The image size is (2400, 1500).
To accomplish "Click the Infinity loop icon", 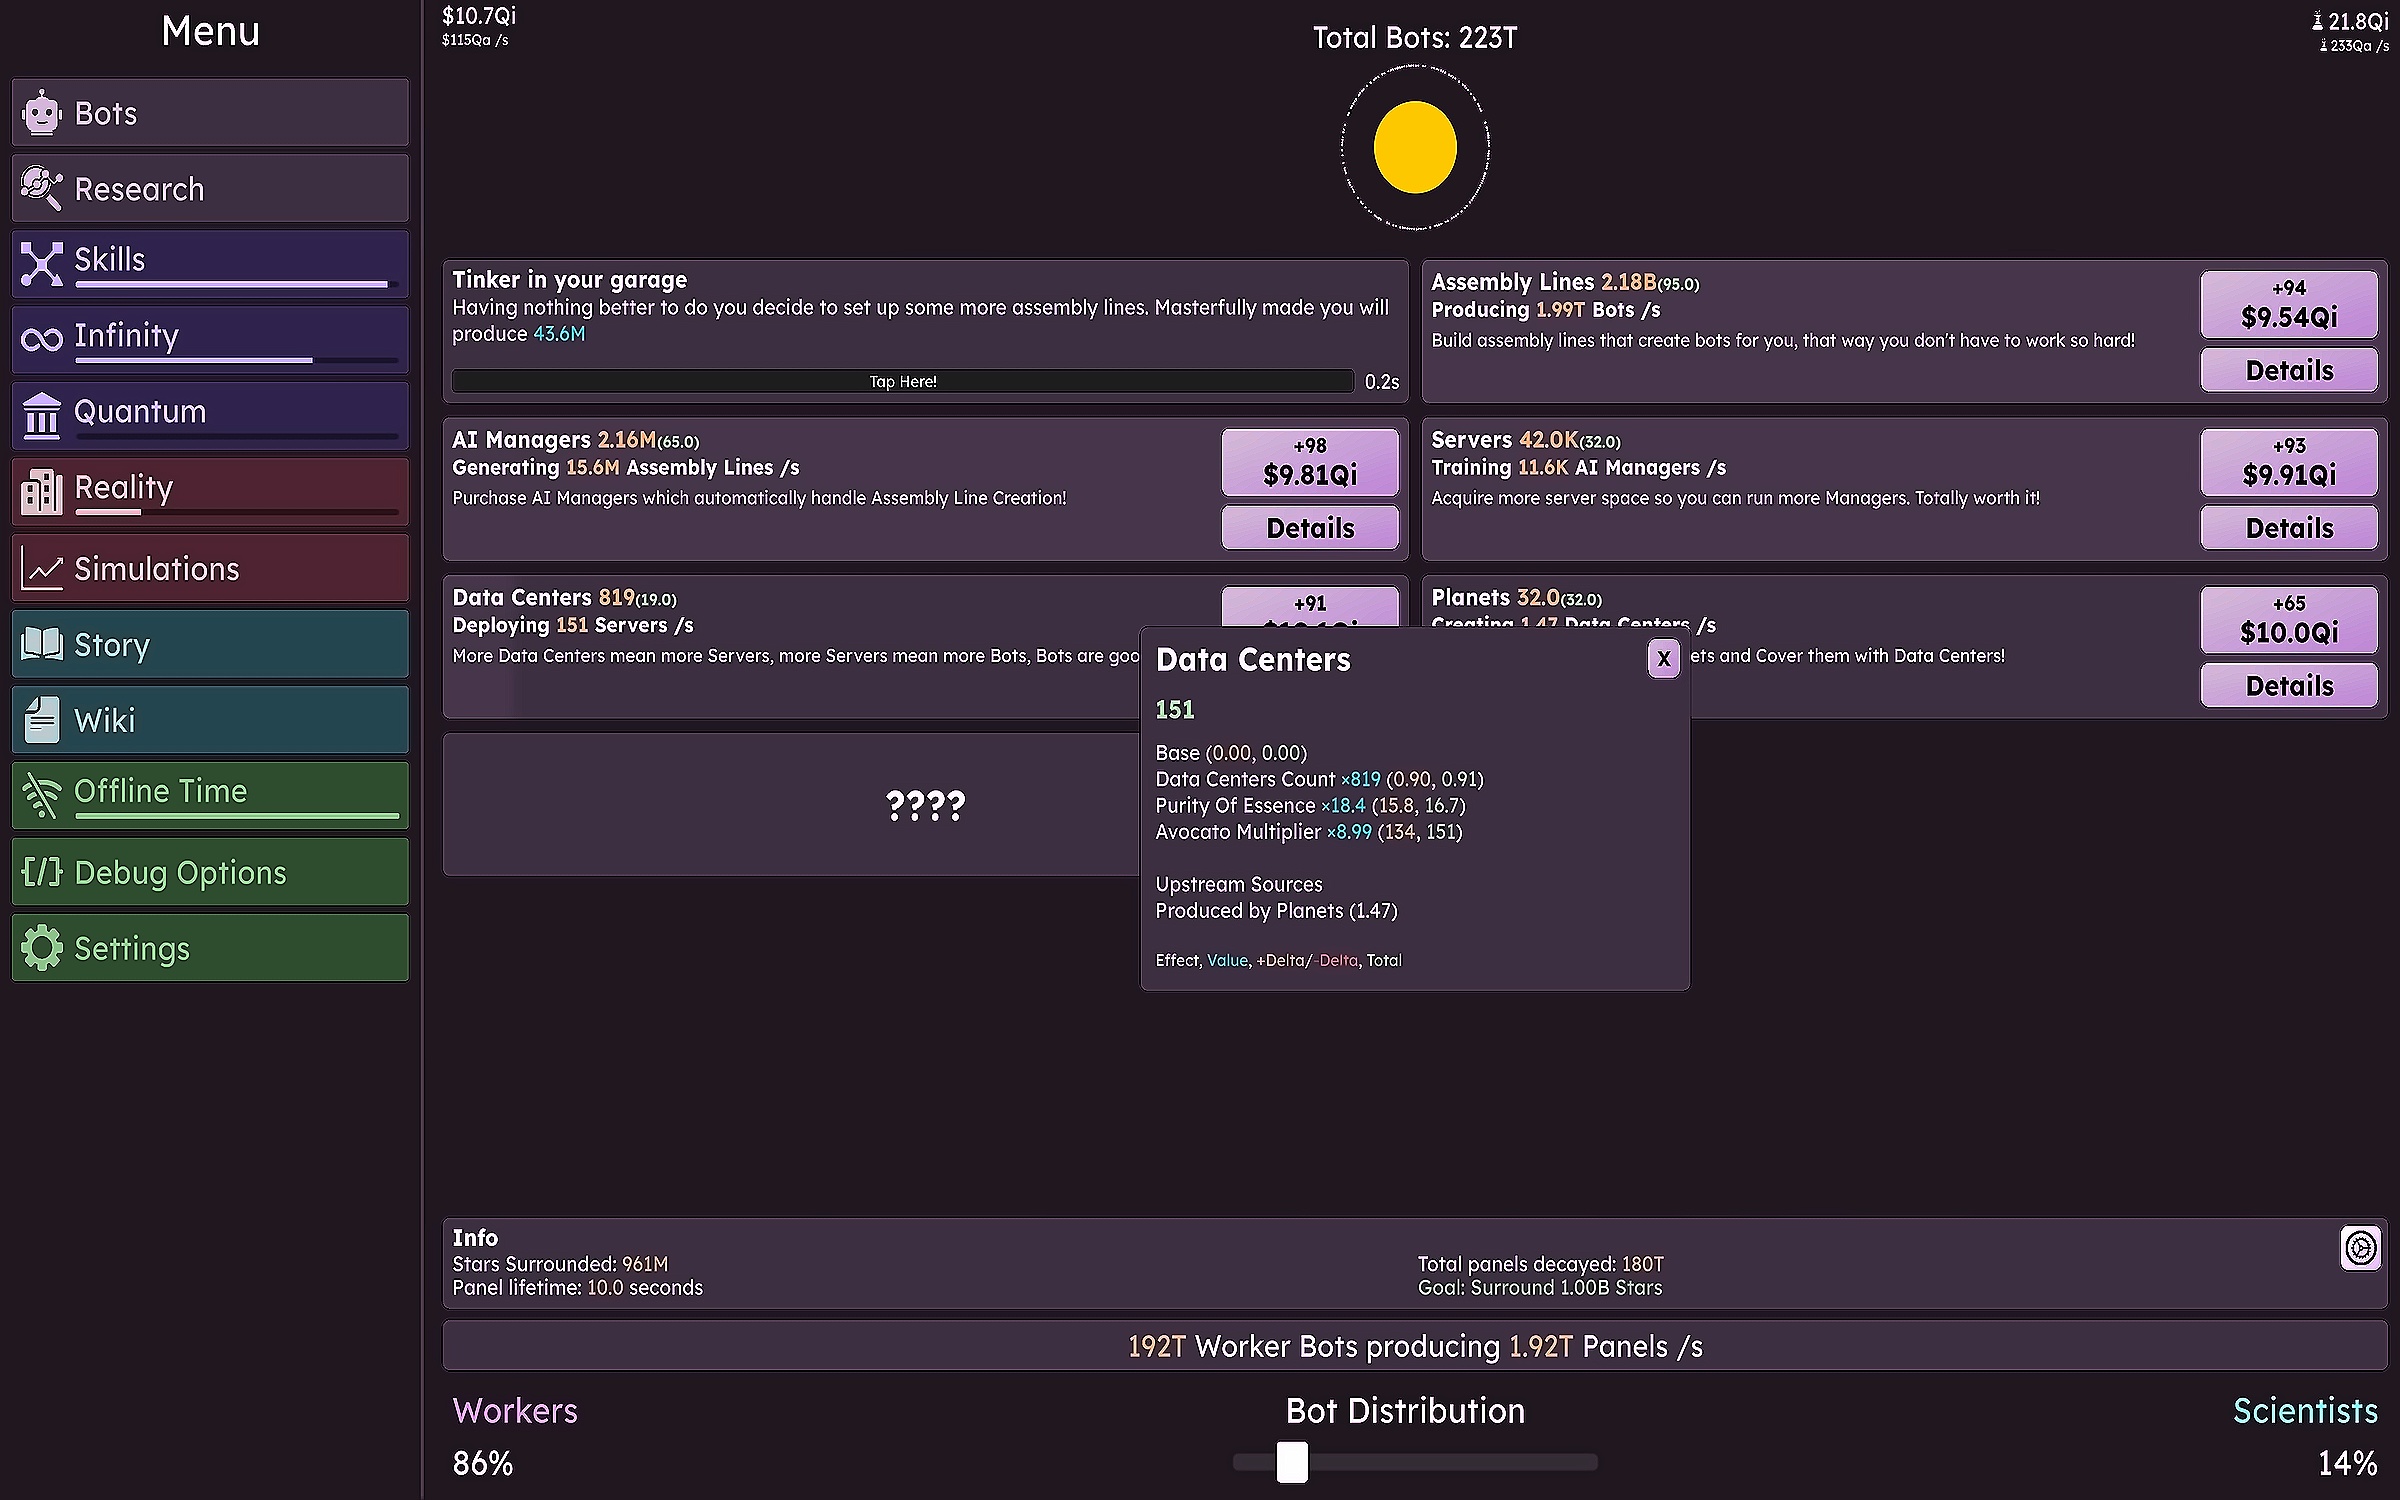I will (42, 340).
